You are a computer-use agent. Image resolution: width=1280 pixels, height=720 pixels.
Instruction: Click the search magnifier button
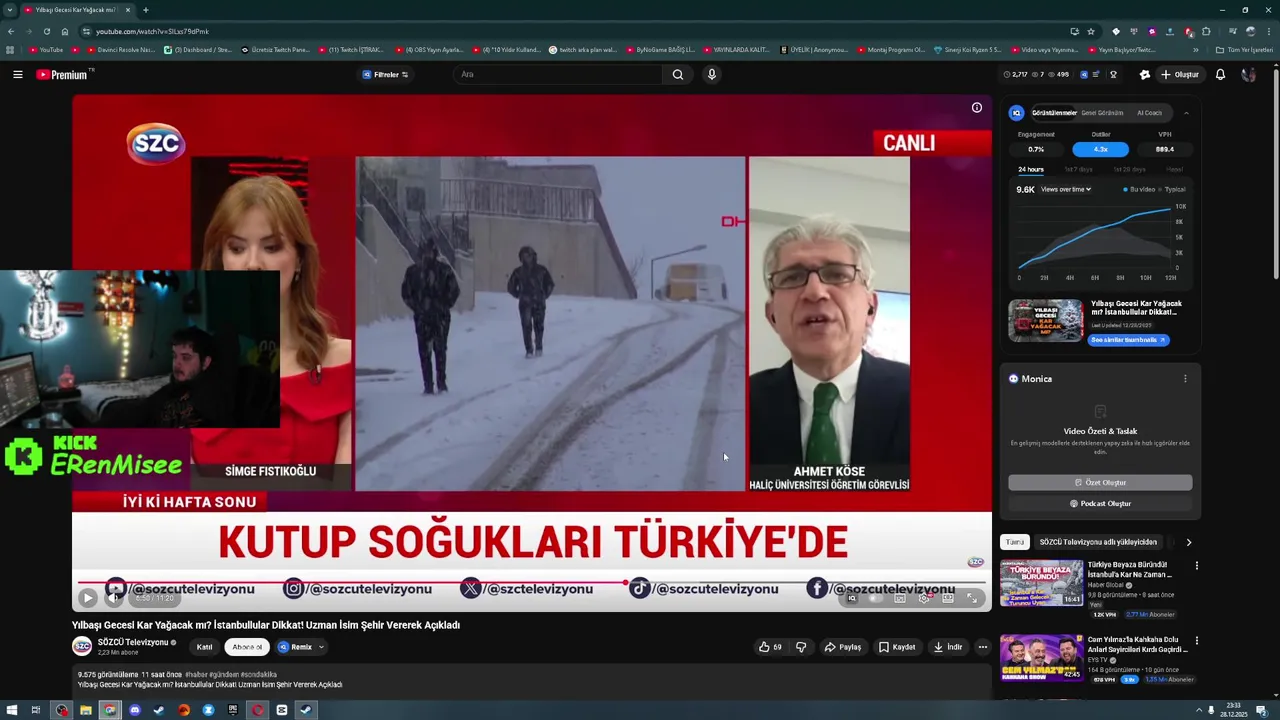pyautogui.click(x=678, y=74)
